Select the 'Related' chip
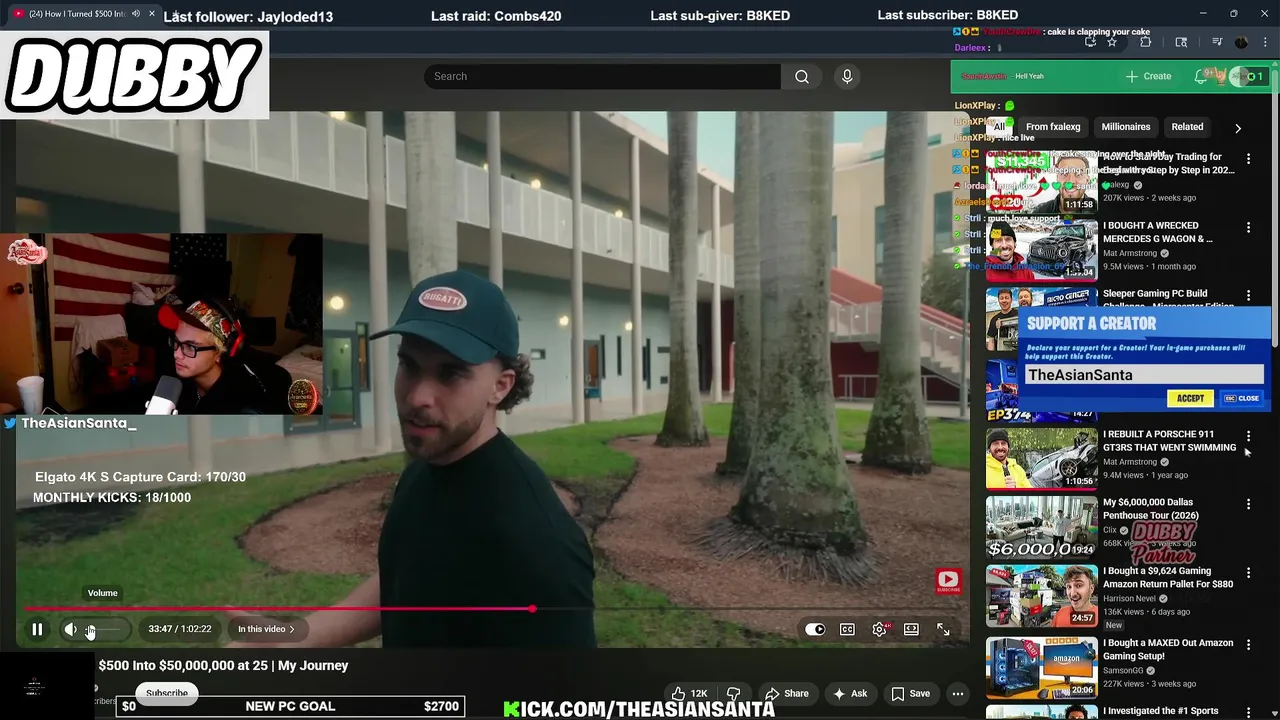This screenshot has height=720, width=1280. pyautogui.click(x=1187, y=127)
